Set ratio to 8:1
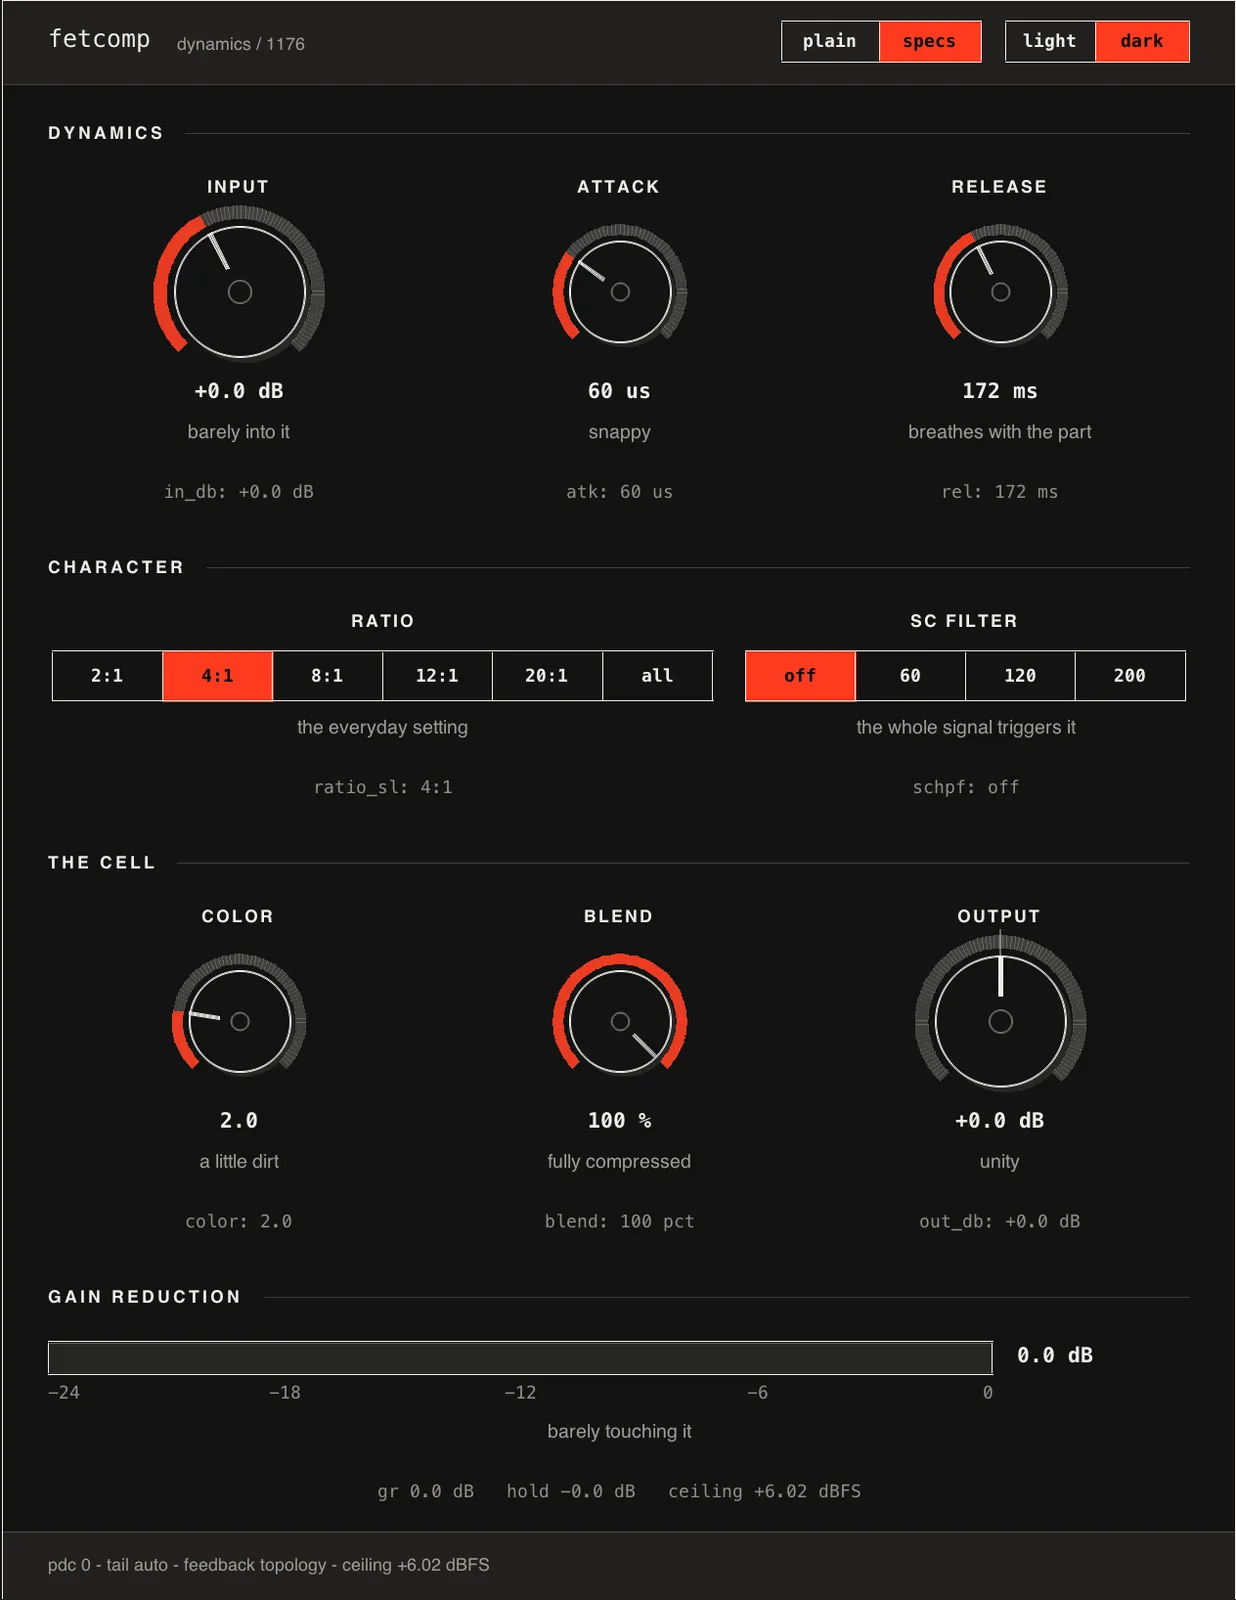 point(327,676)
